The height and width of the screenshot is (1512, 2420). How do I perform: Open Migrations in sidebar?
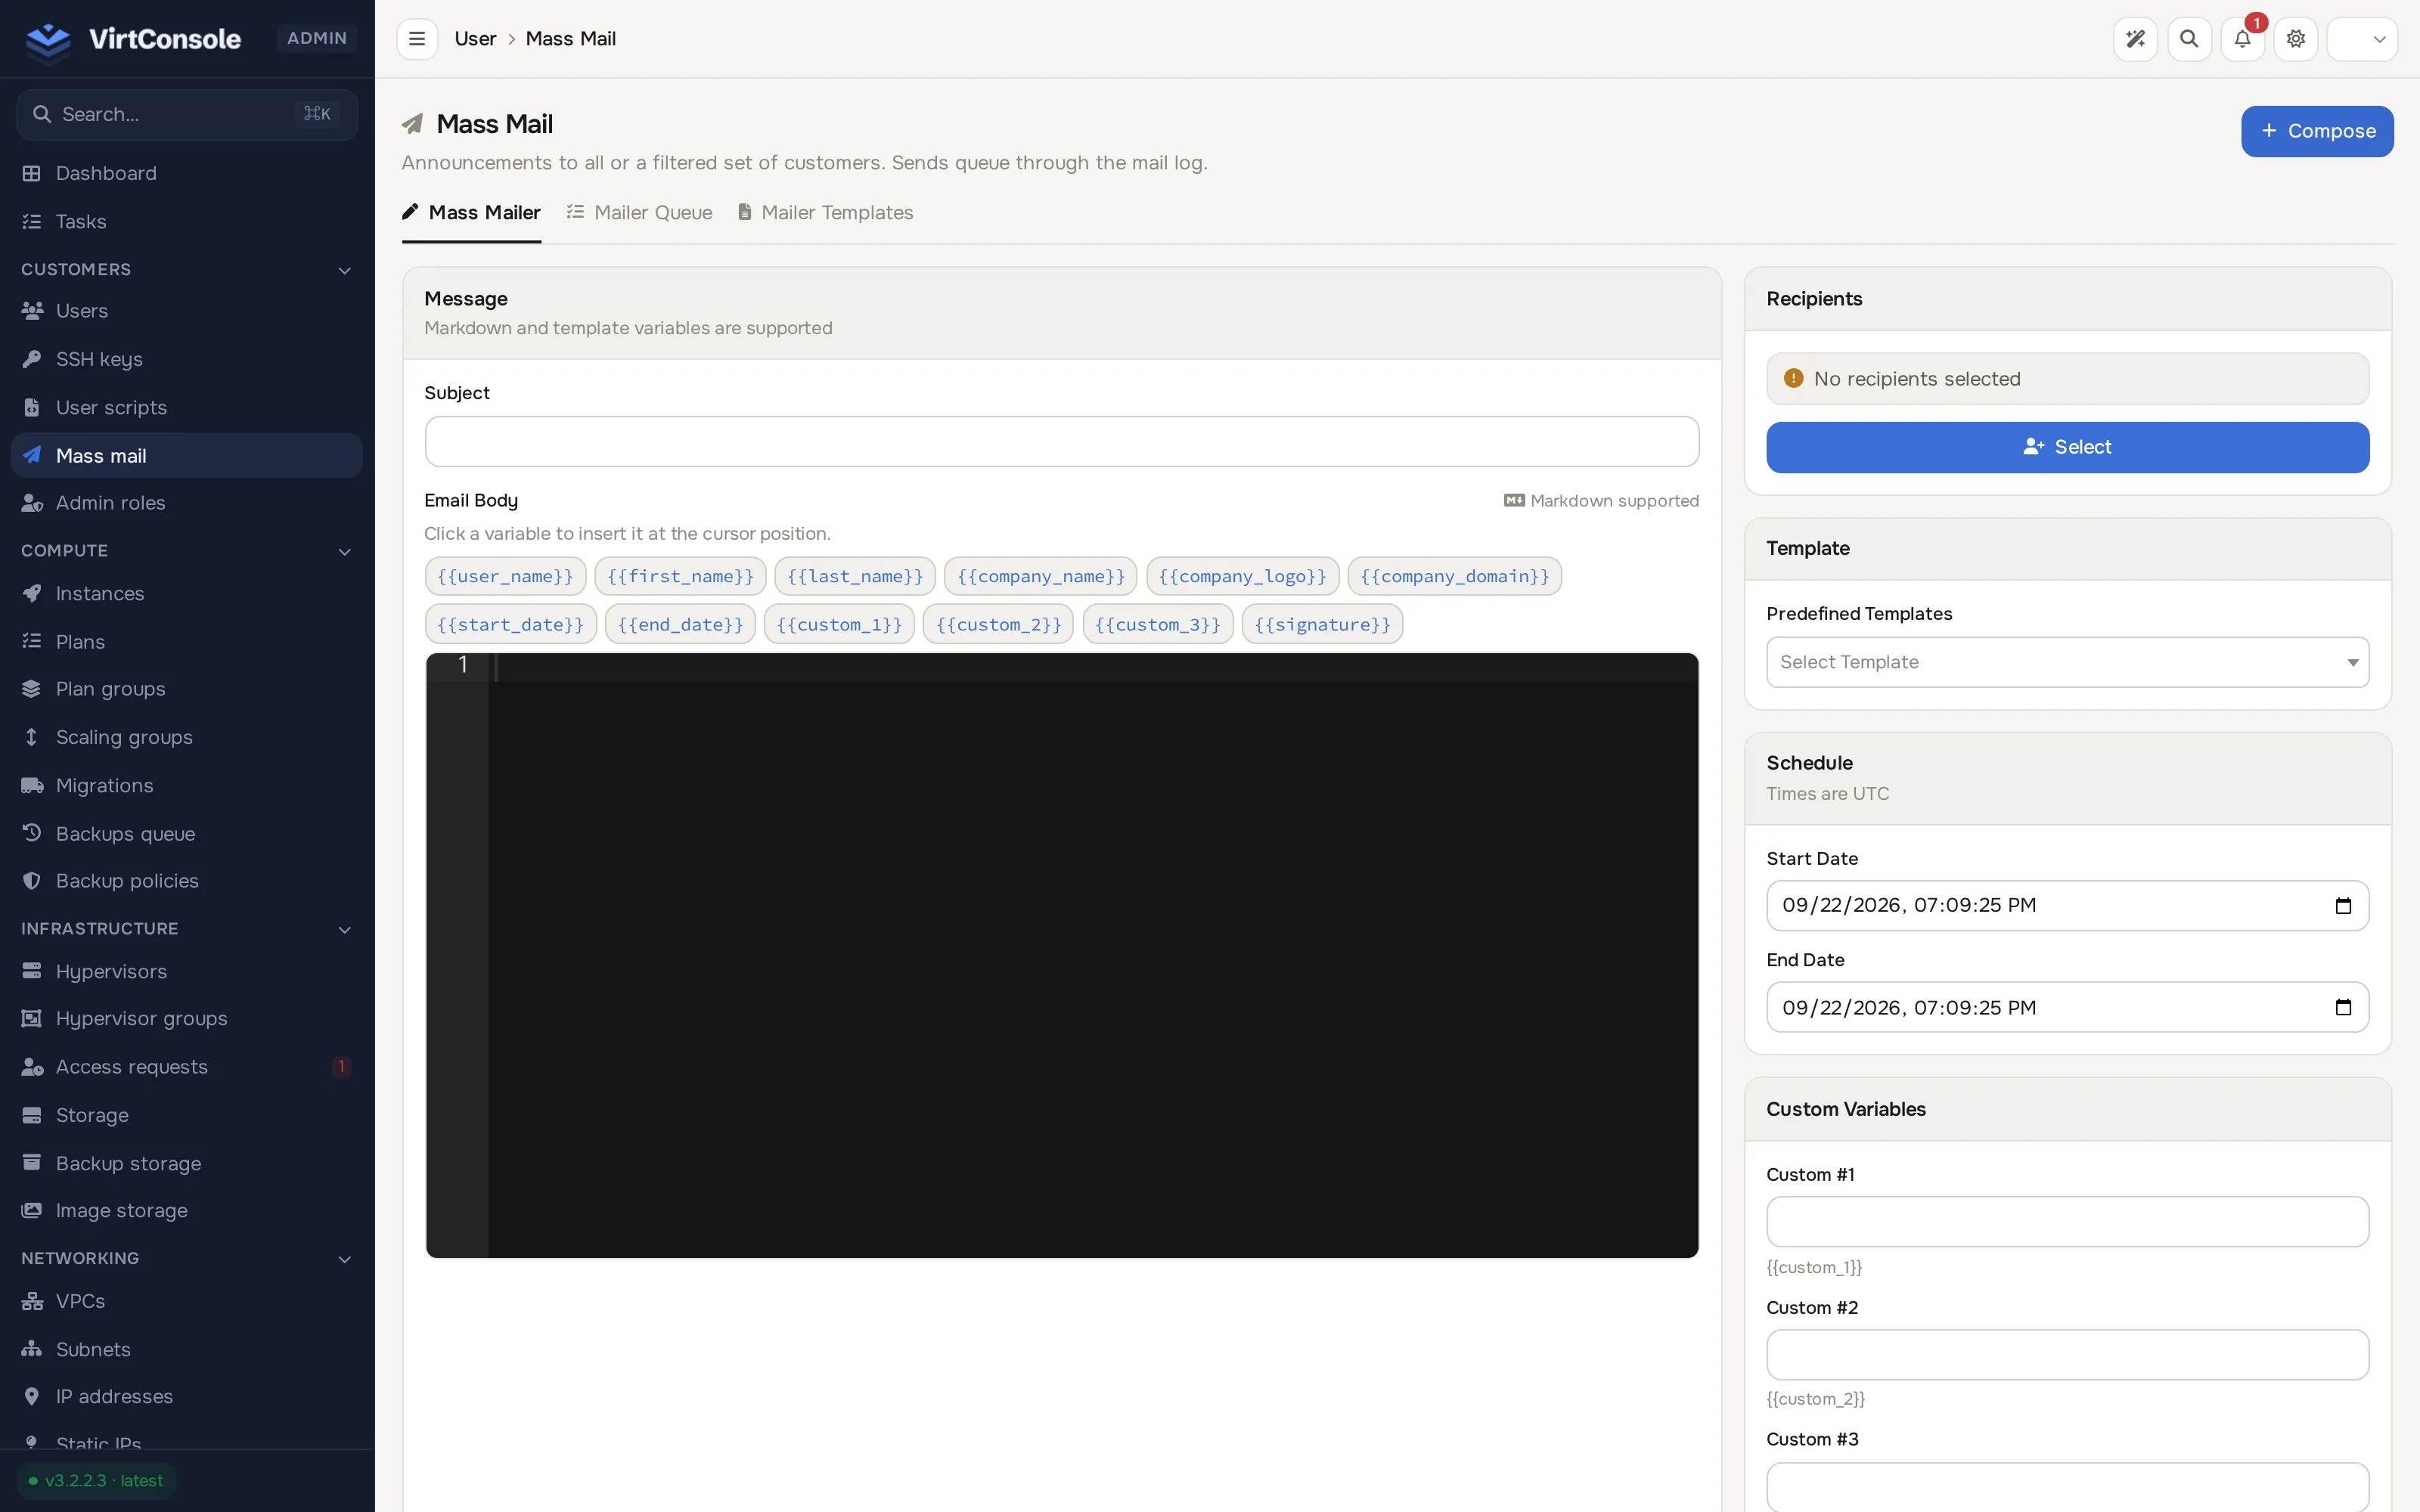coord(187,786)
